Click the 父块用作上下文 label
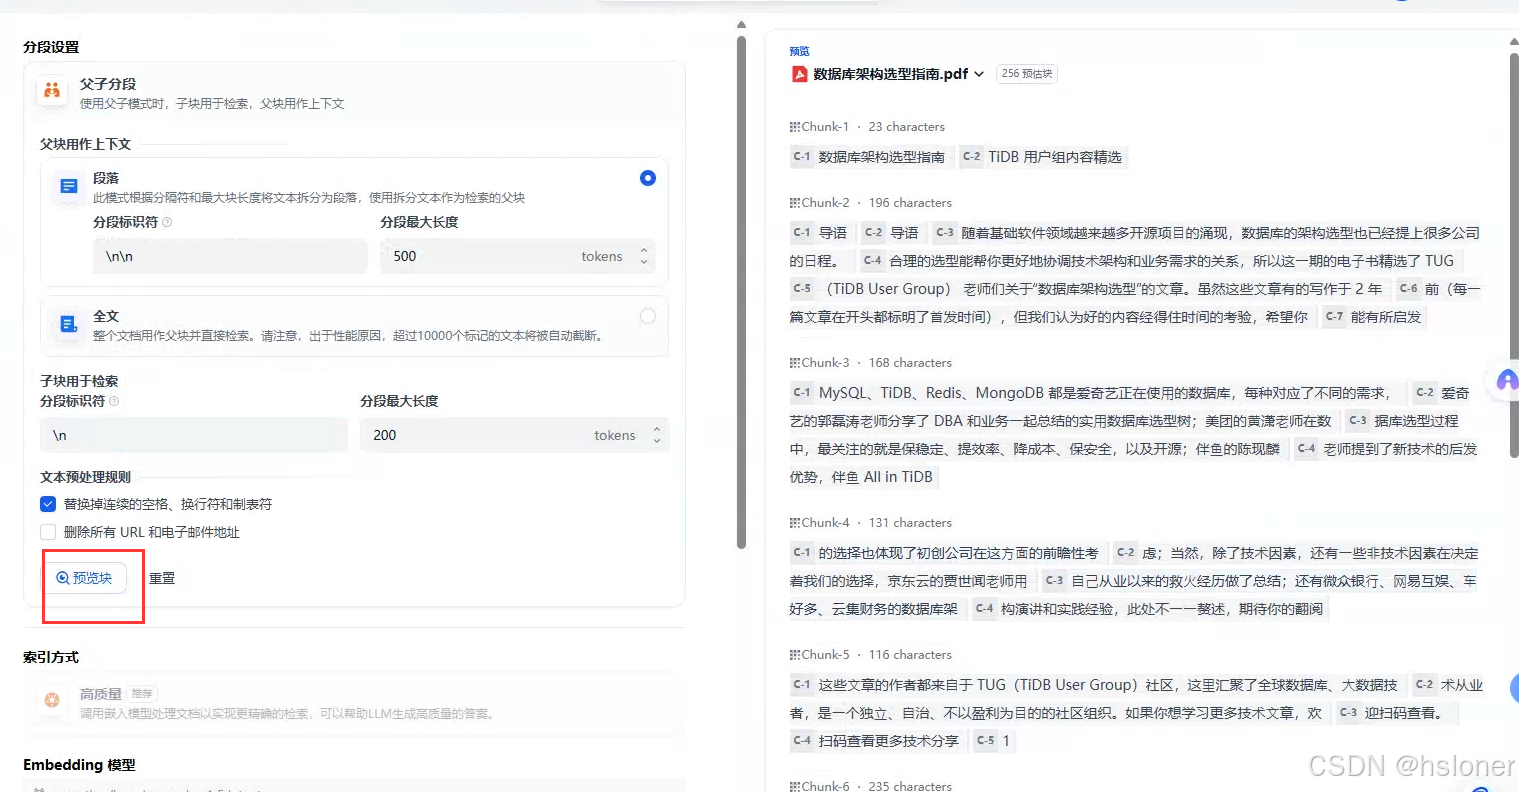The width and height of the screenshot is (1519, 792). pos(85,144)
